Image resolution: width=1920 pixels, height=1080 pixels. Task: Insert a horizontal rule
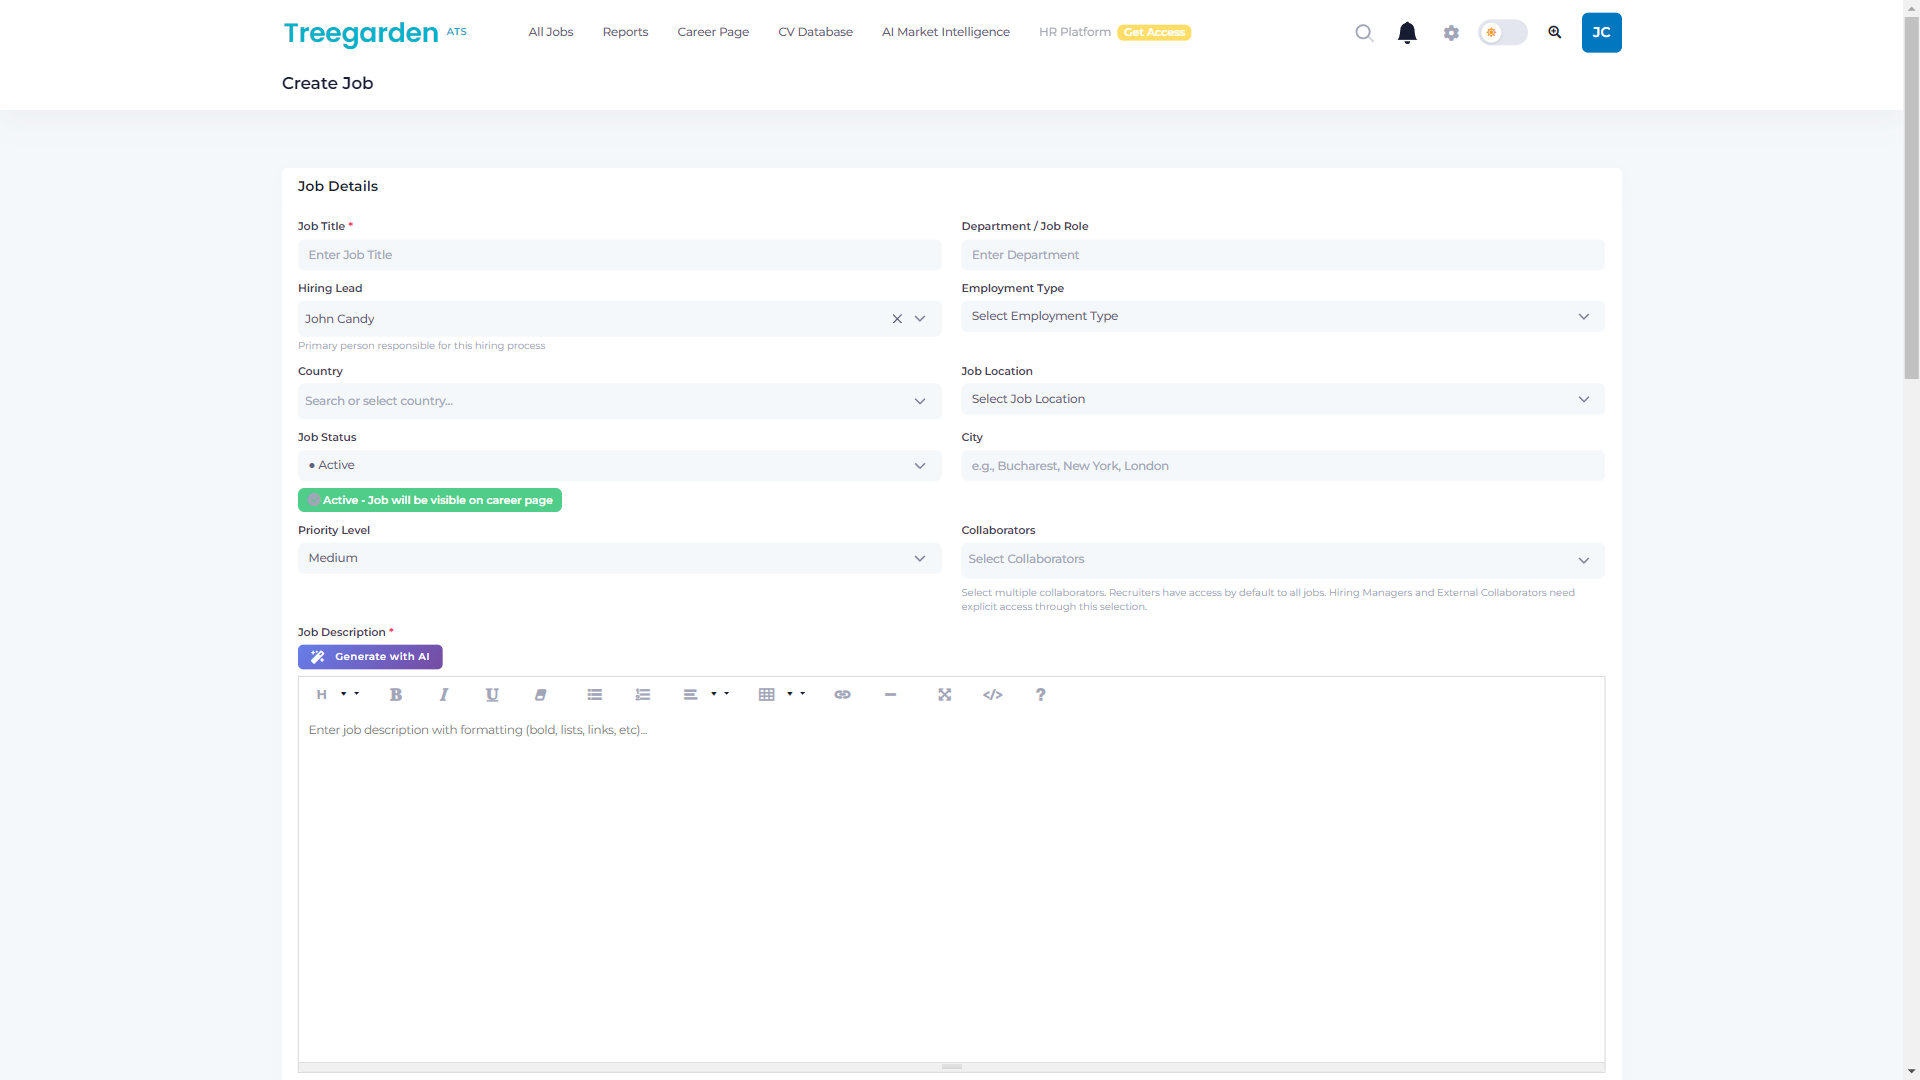coord(890,694)
